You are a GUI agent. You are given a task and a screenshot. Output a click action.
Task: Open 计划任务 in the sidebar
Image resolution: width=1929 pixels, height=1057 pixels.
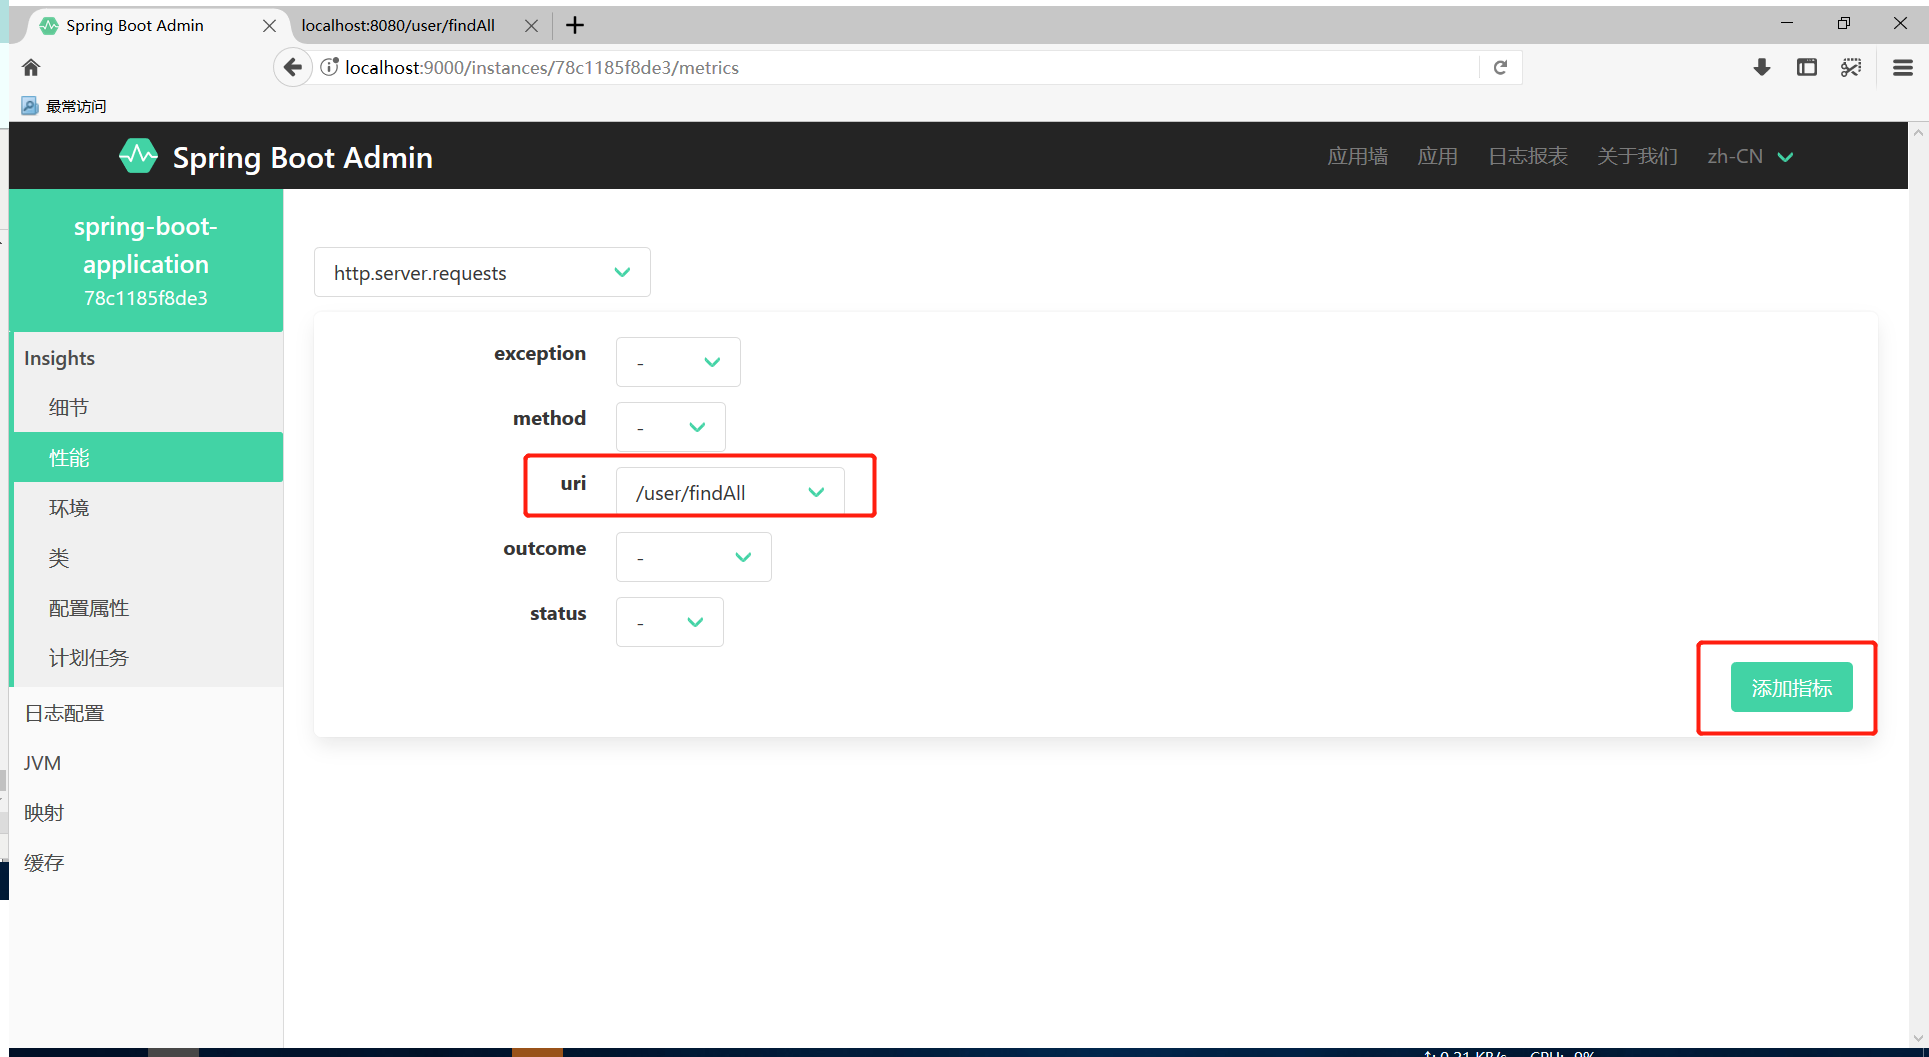coord(148,657)
